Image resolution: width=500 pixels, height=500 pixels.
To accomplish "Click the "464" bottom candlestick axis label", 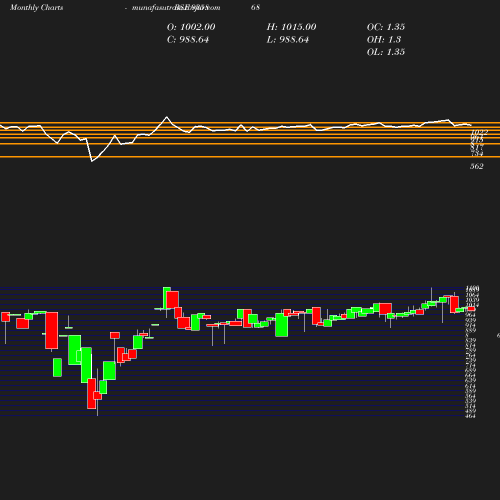I will 471,416.
